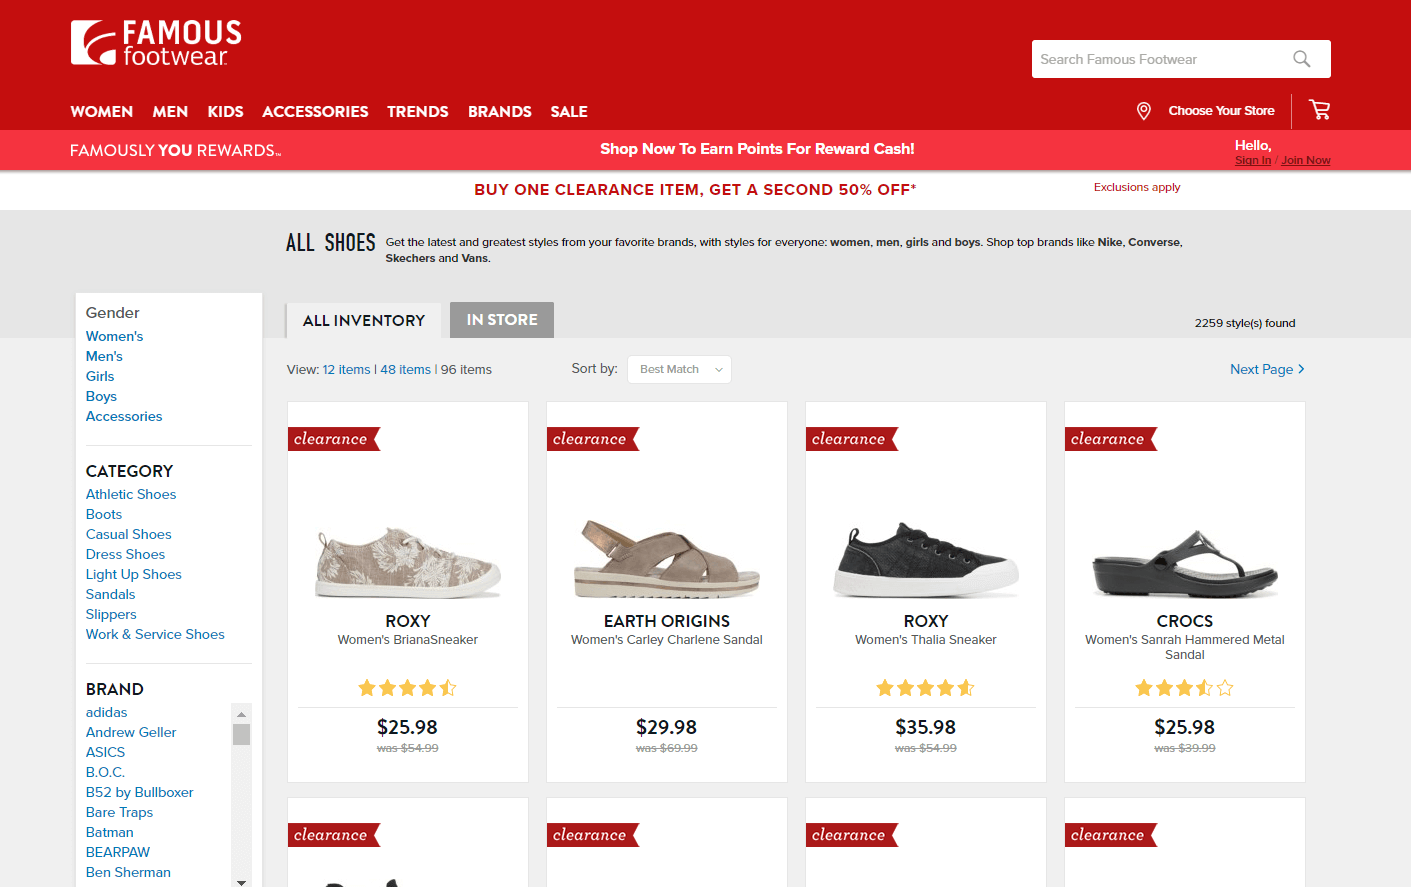Image resolution: width=1411 pixels, height=887 pixels.
Task: Select the Sandals category
Action: 110,594
